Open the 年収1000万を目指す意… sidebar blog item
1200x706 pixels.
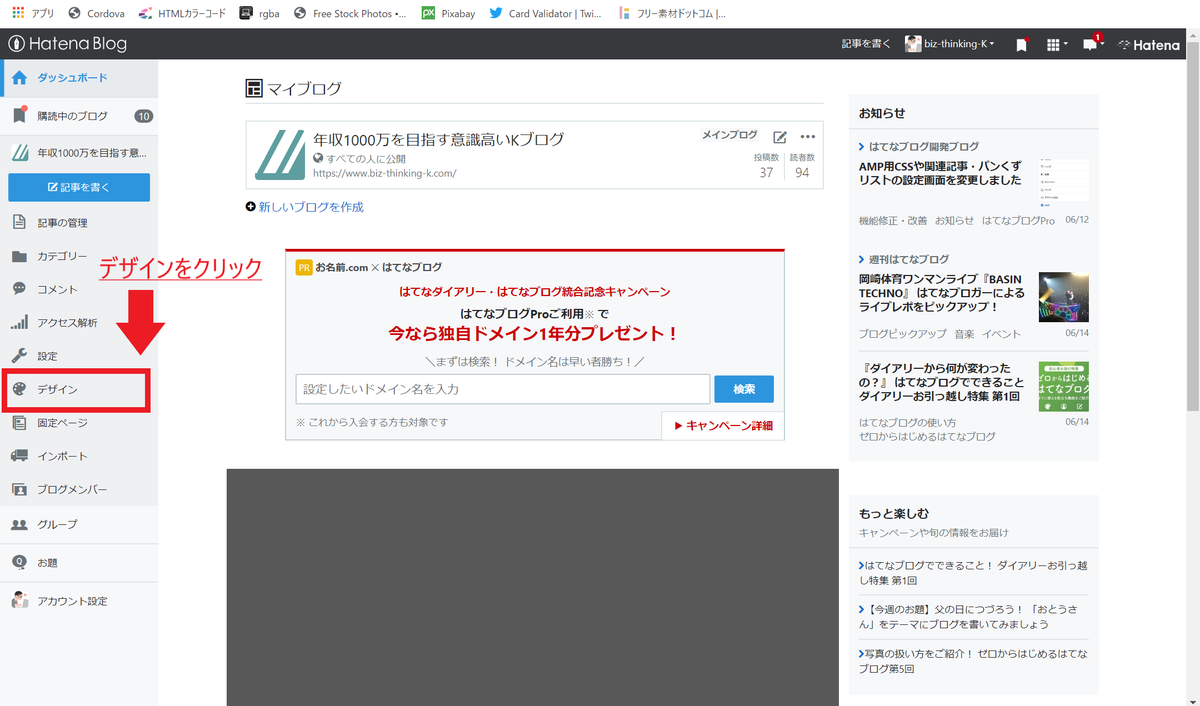pyautogui.click(x=79, y=153)
